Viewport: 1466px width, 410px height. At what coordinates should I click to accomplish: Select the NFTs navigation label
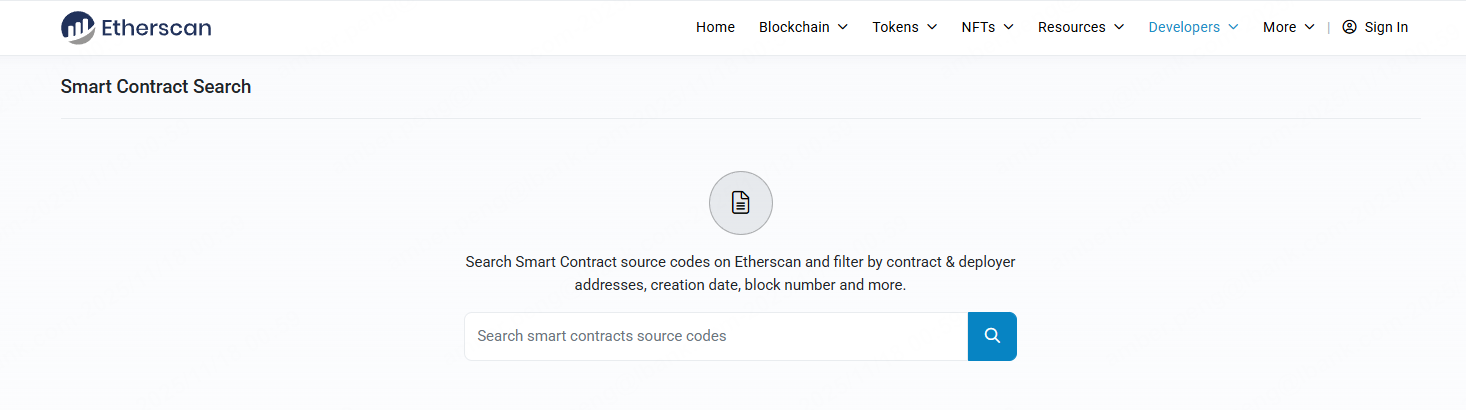coord(978,27)
